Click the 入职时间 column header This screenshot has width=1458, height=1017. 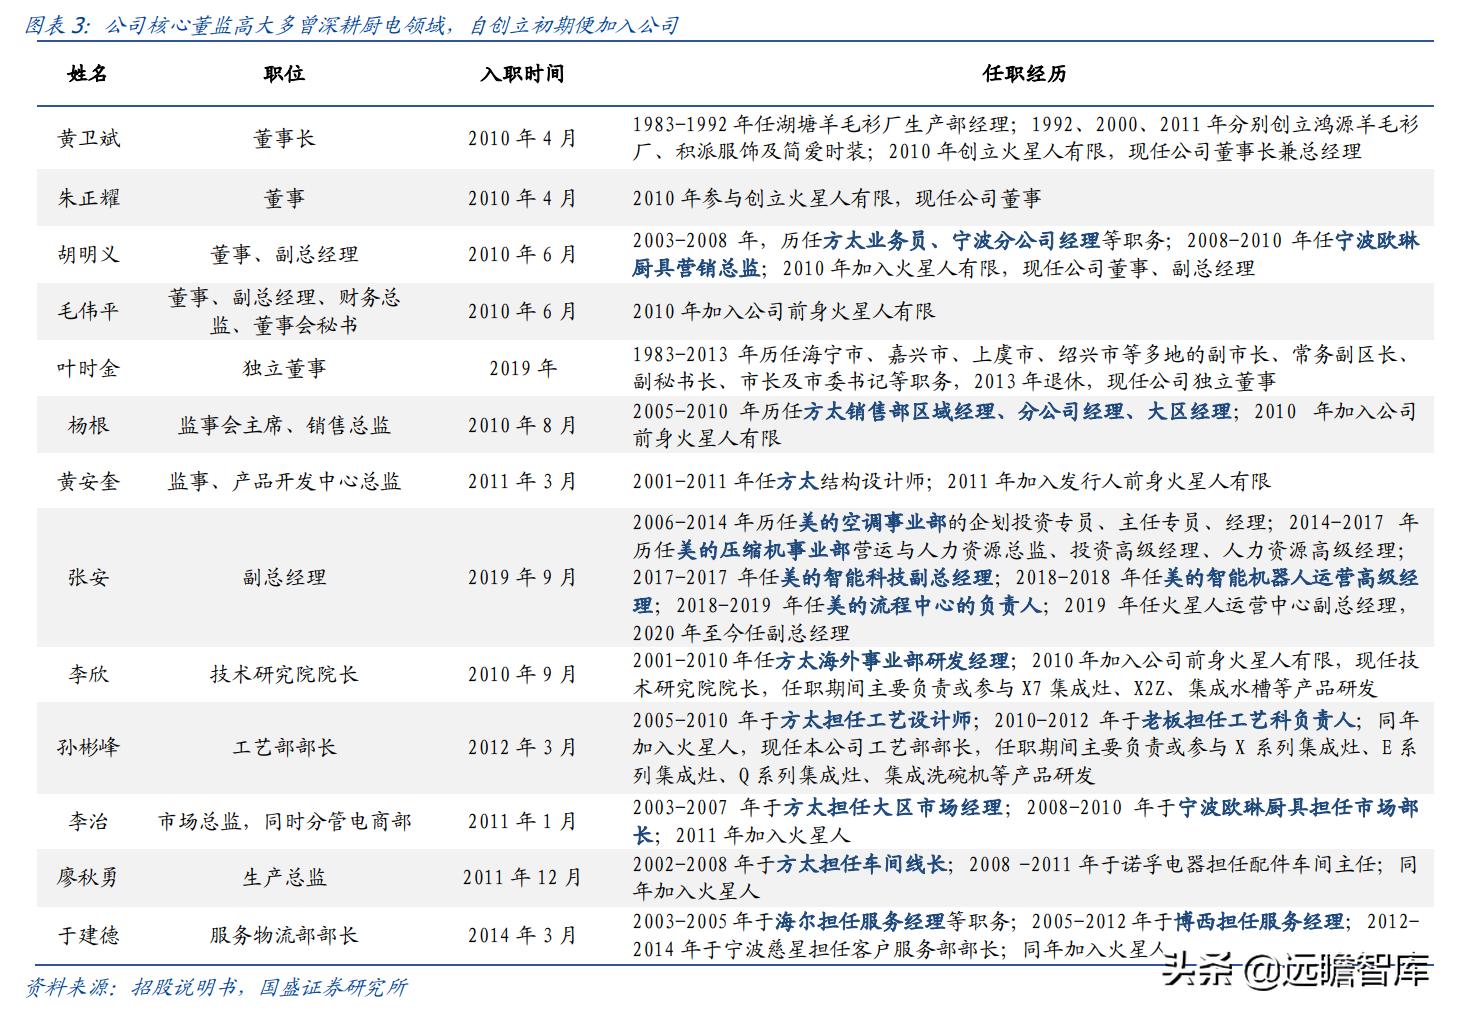(521, 74)
